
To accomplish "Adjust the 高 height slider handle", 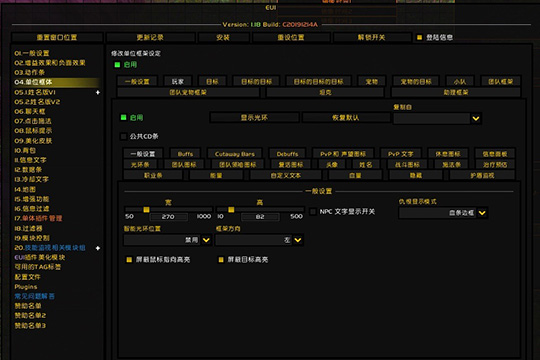I will pyautogui.click(x=231, y=209).
